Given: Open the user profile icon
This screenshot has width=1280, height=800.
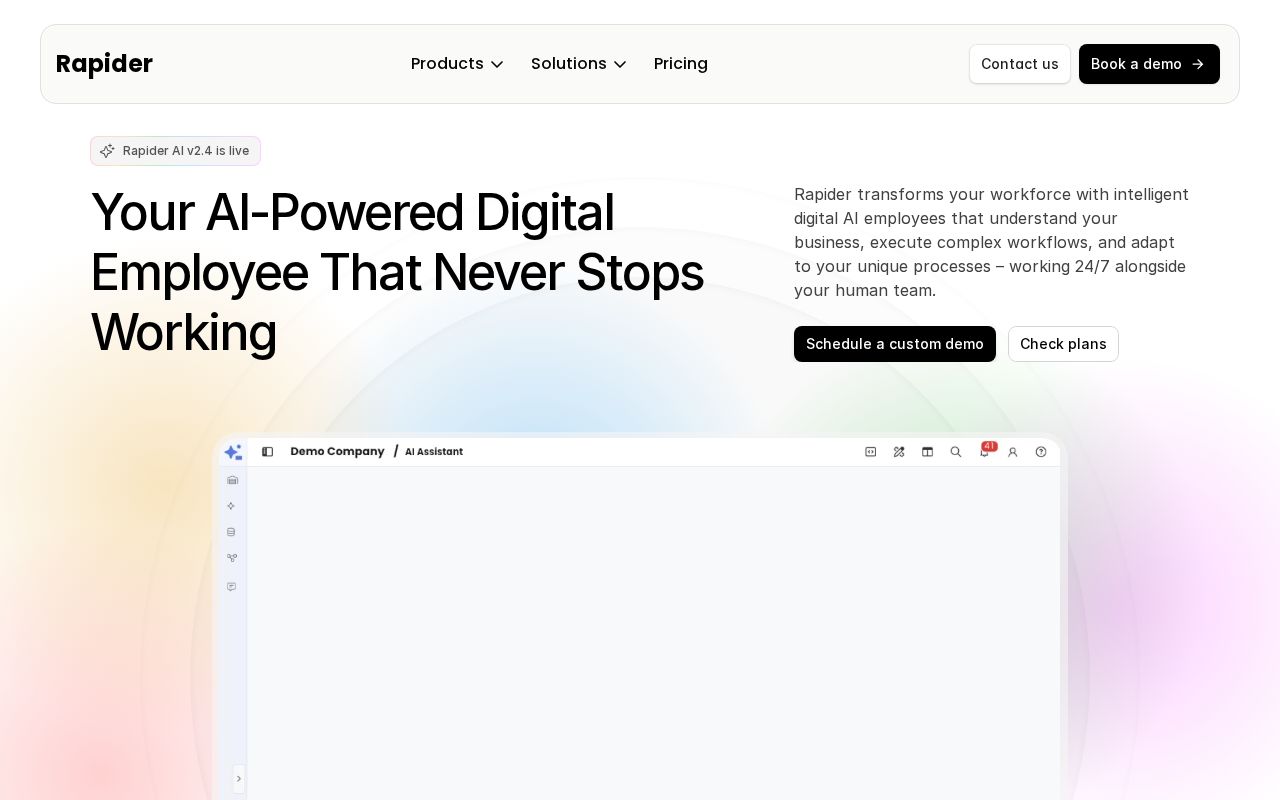Looking at the screenshot, I should [1012, 452].
